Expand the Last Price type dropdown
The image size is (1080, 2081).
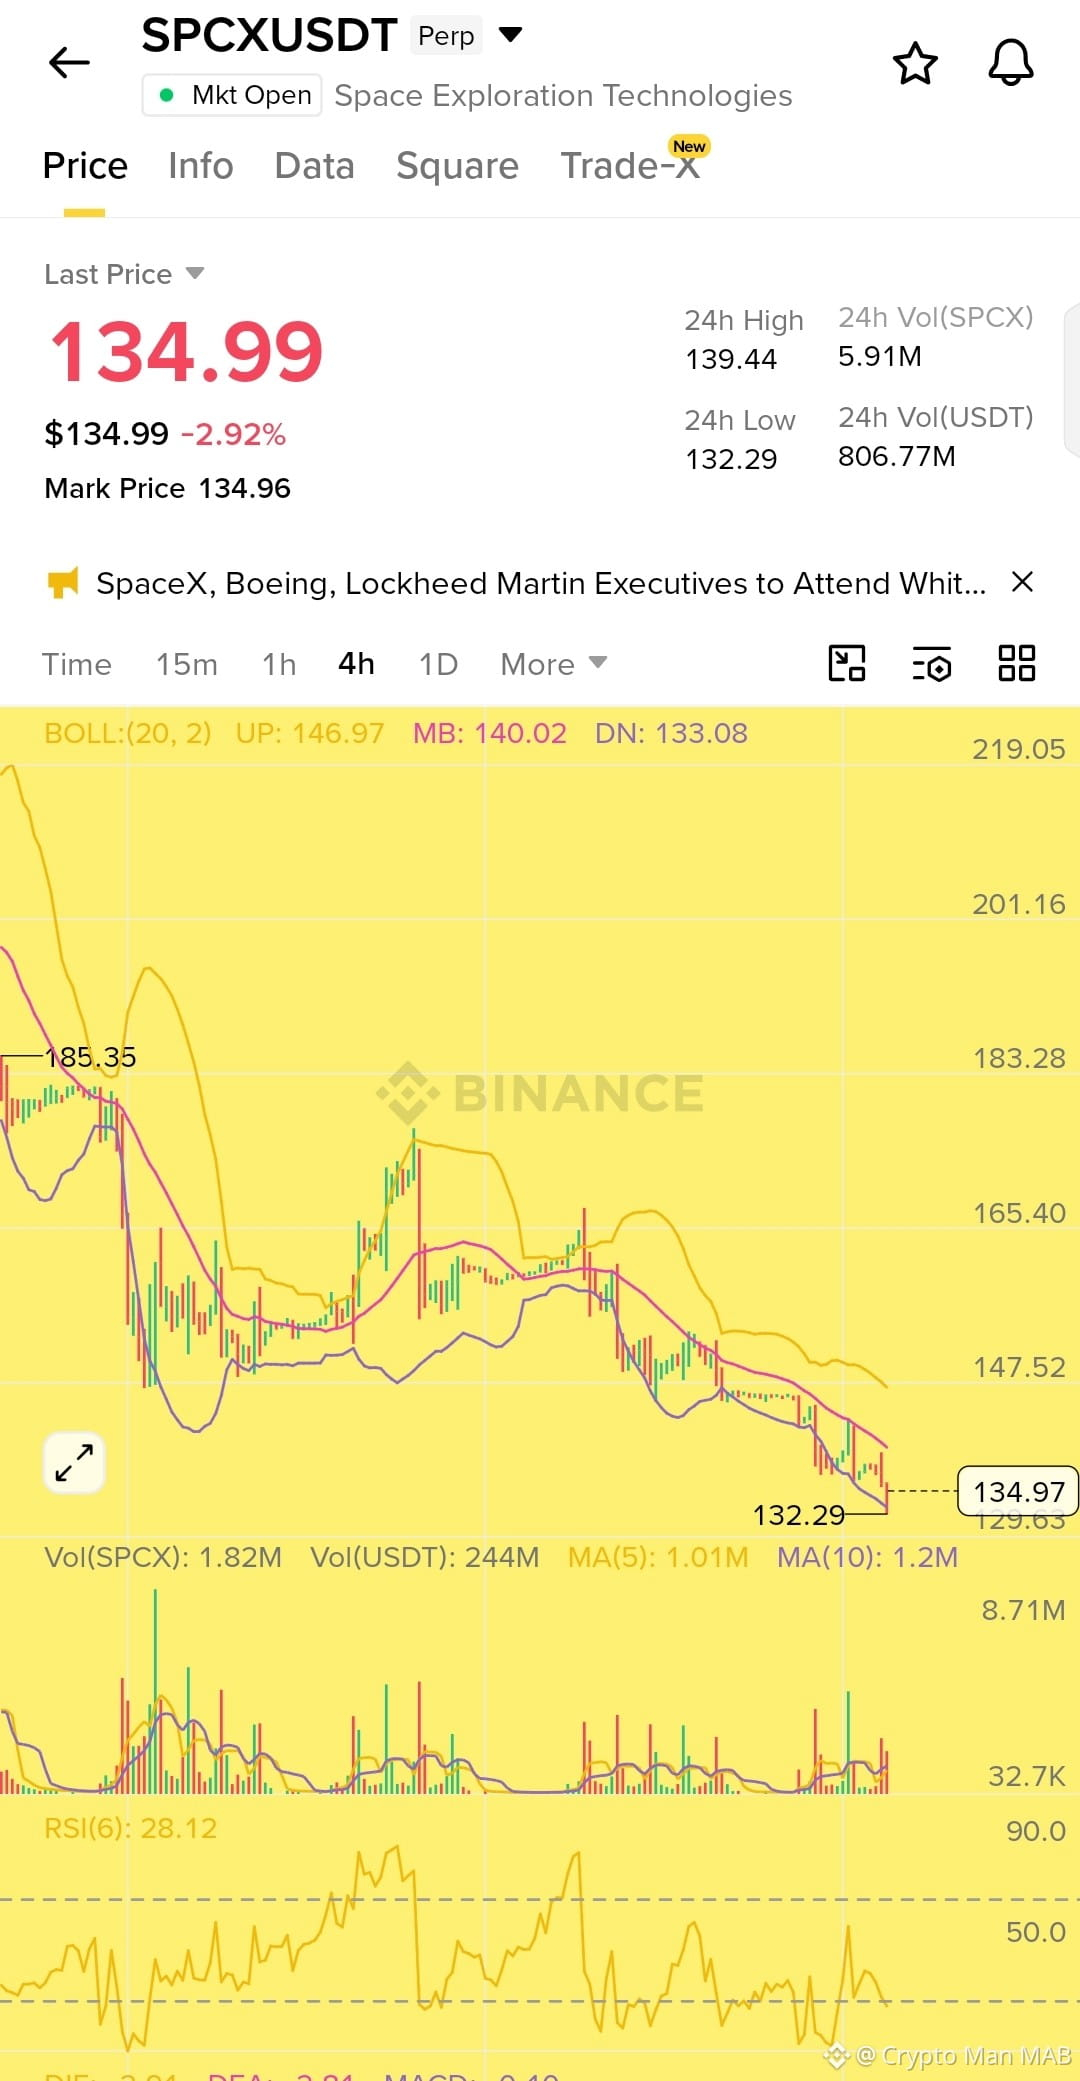click(x=195, y=273)
